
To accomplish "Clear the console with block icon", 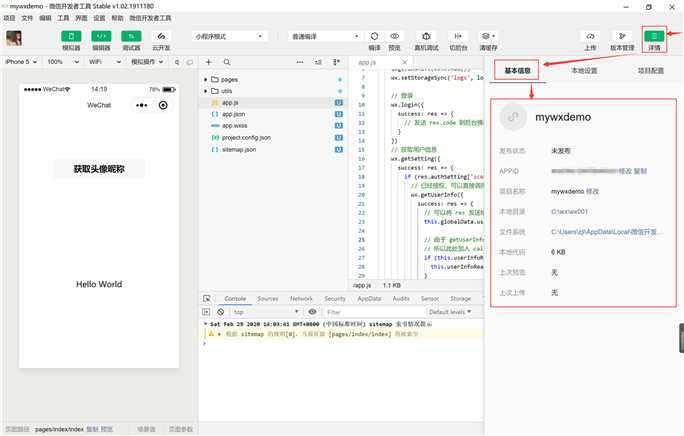I will [x=221, y=312].
